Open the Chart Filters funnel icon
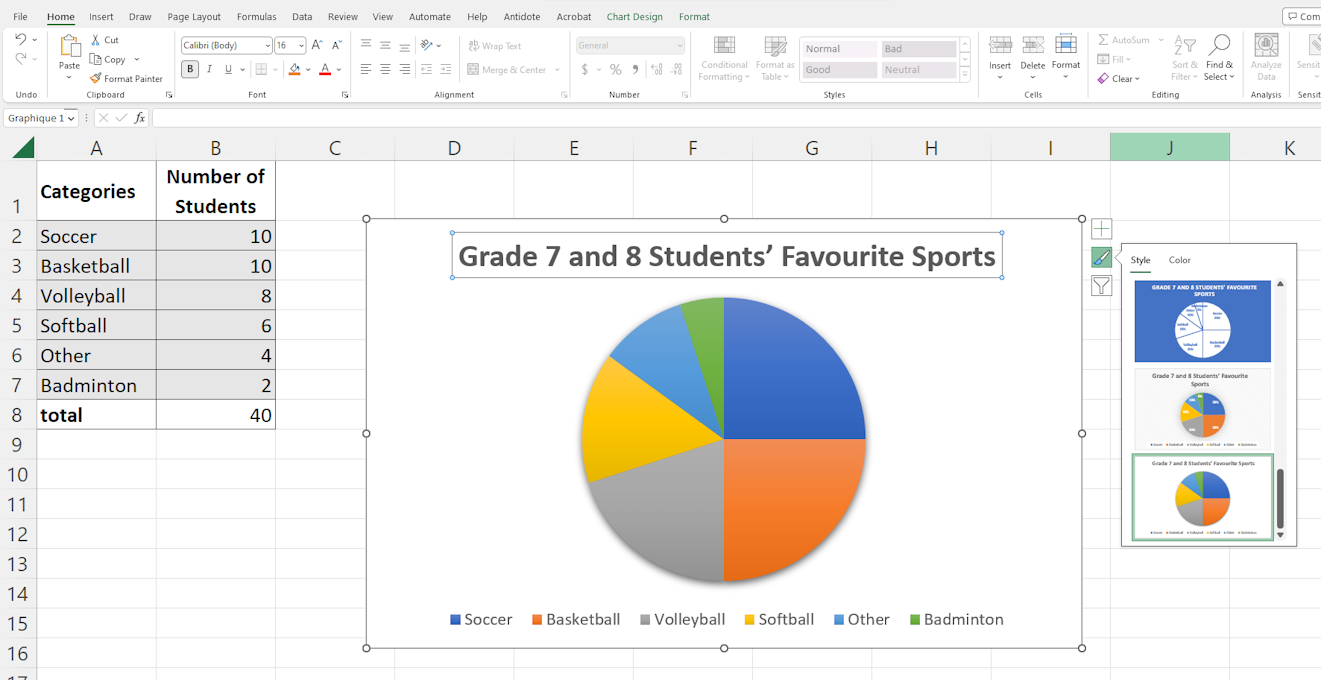The height and width of the screenshot is (680, 1321). coord(1101,286)
